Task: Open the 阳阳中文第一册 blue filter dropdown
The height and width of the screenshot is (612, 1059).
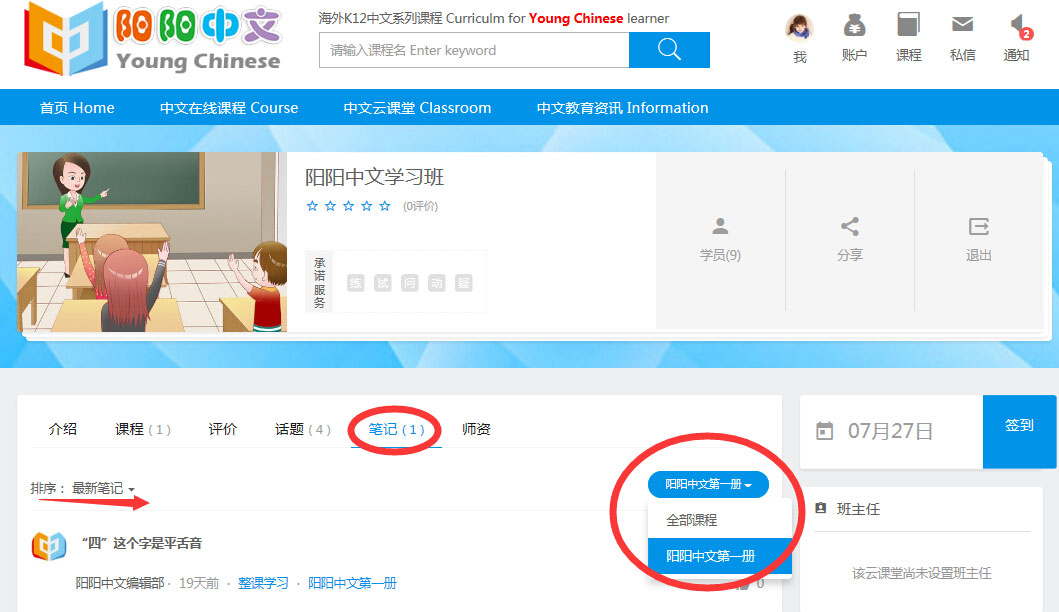Action: (708, 484)
